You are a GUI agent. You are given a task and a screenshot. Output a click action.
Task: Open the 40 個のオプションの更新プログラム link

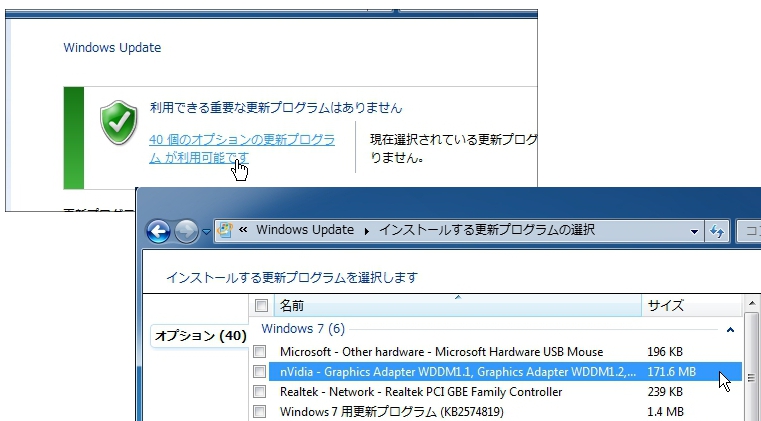click(242, 149)
